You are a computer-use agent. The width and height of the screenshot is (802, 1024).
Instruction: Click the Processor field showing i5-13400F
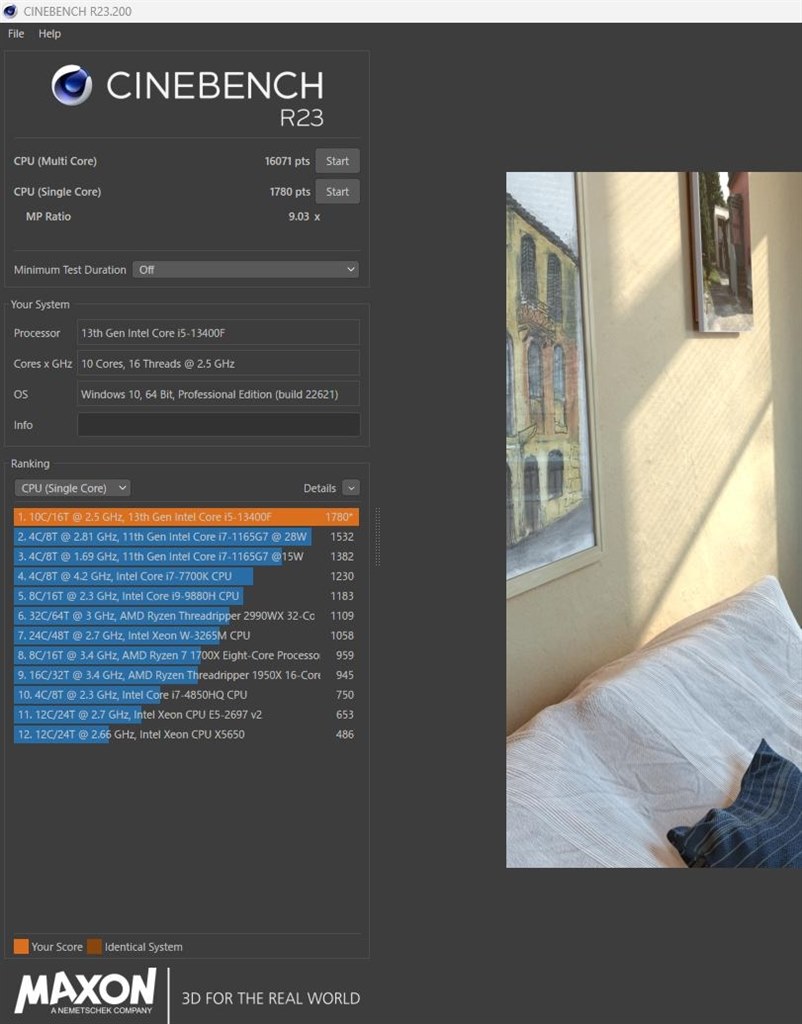coord(218,332)
